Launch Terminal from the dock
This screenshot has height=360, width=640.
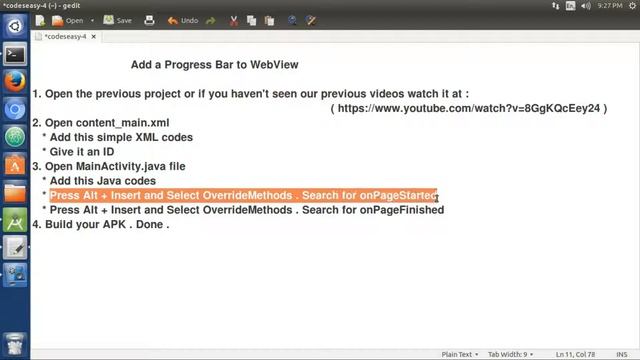point(15,54)
